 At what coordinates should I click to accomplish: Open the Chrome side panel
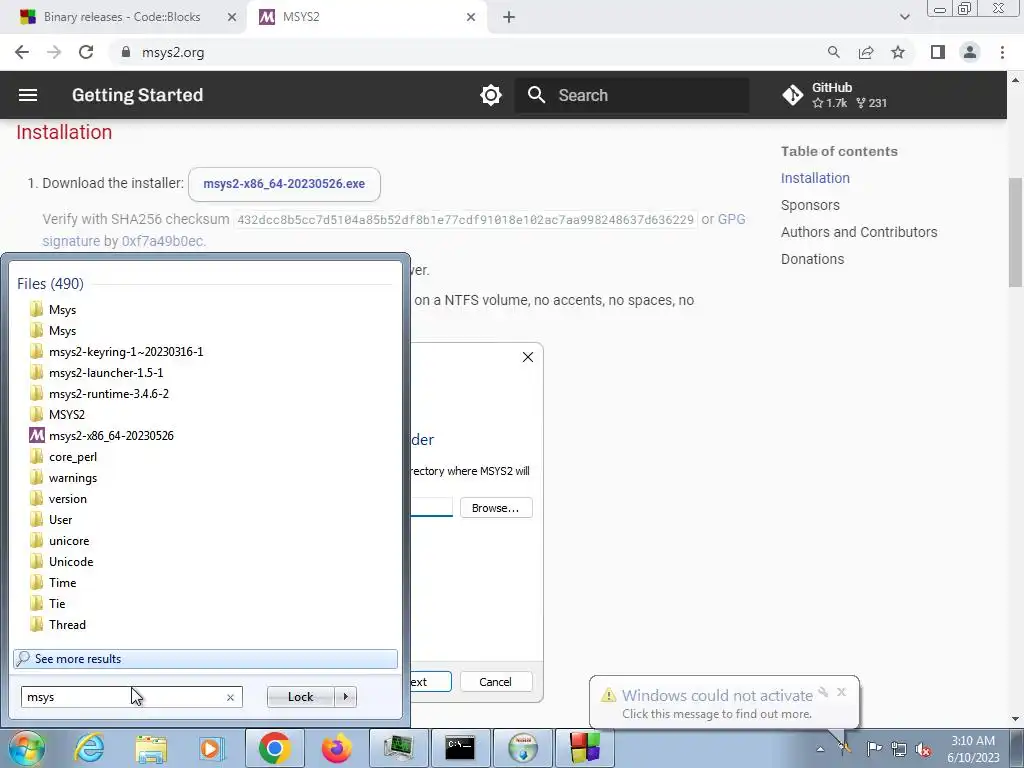pos(938,52)
